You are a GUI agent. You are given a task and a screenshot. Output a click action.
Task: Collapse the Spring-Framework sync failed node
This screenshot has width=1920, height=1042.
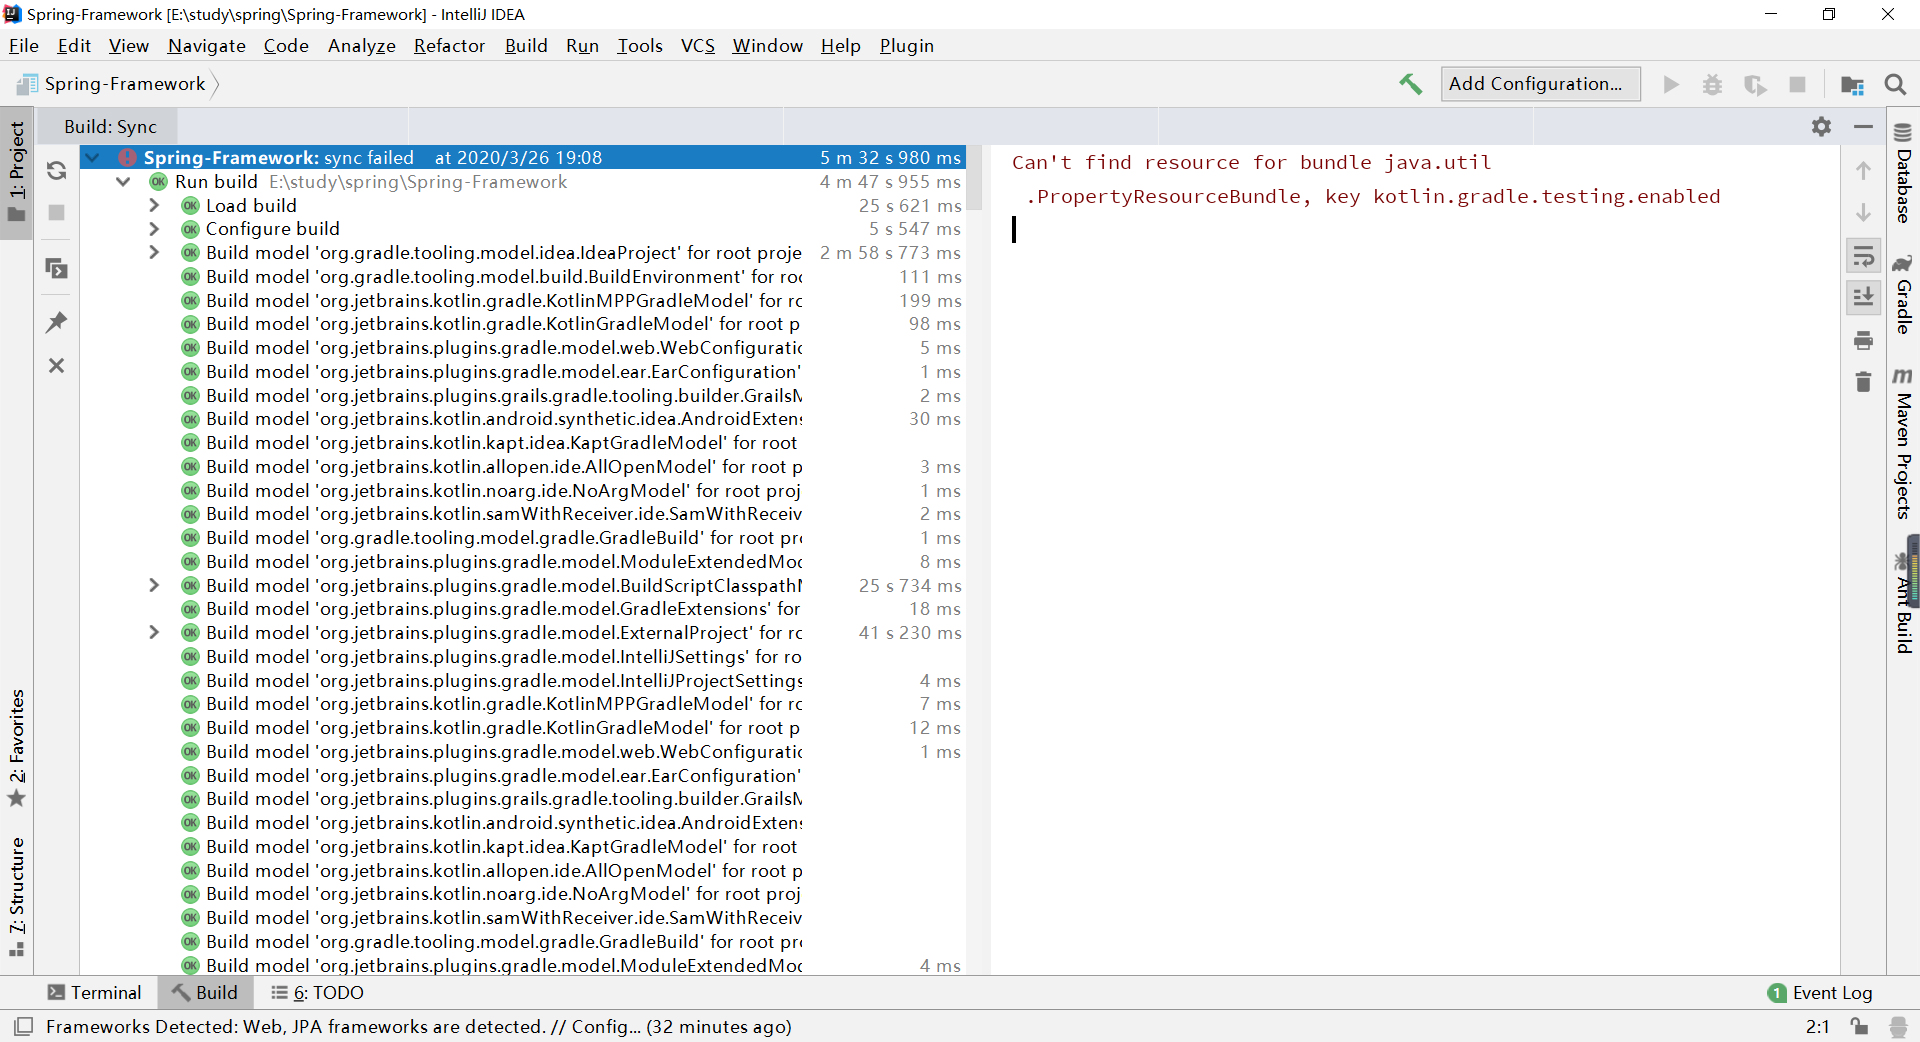[x=92, y=158]
